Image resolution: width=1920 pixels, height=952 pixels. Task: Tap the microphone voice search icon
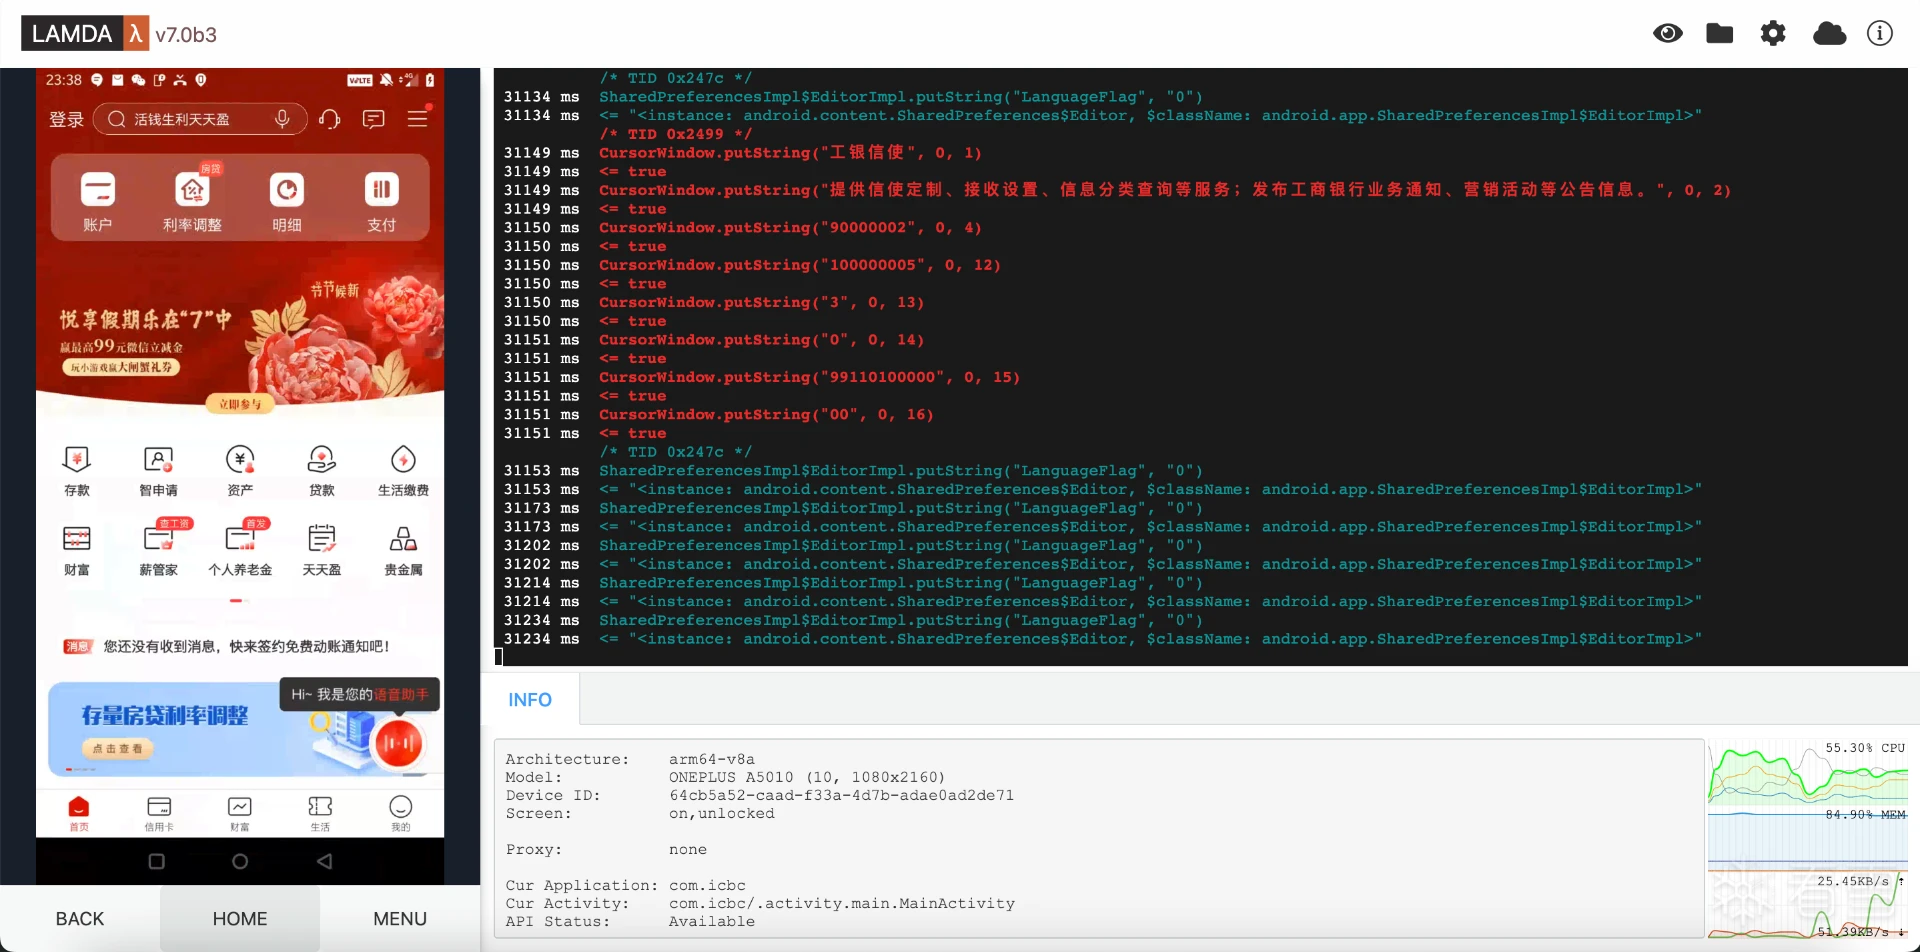coord(283,119)
